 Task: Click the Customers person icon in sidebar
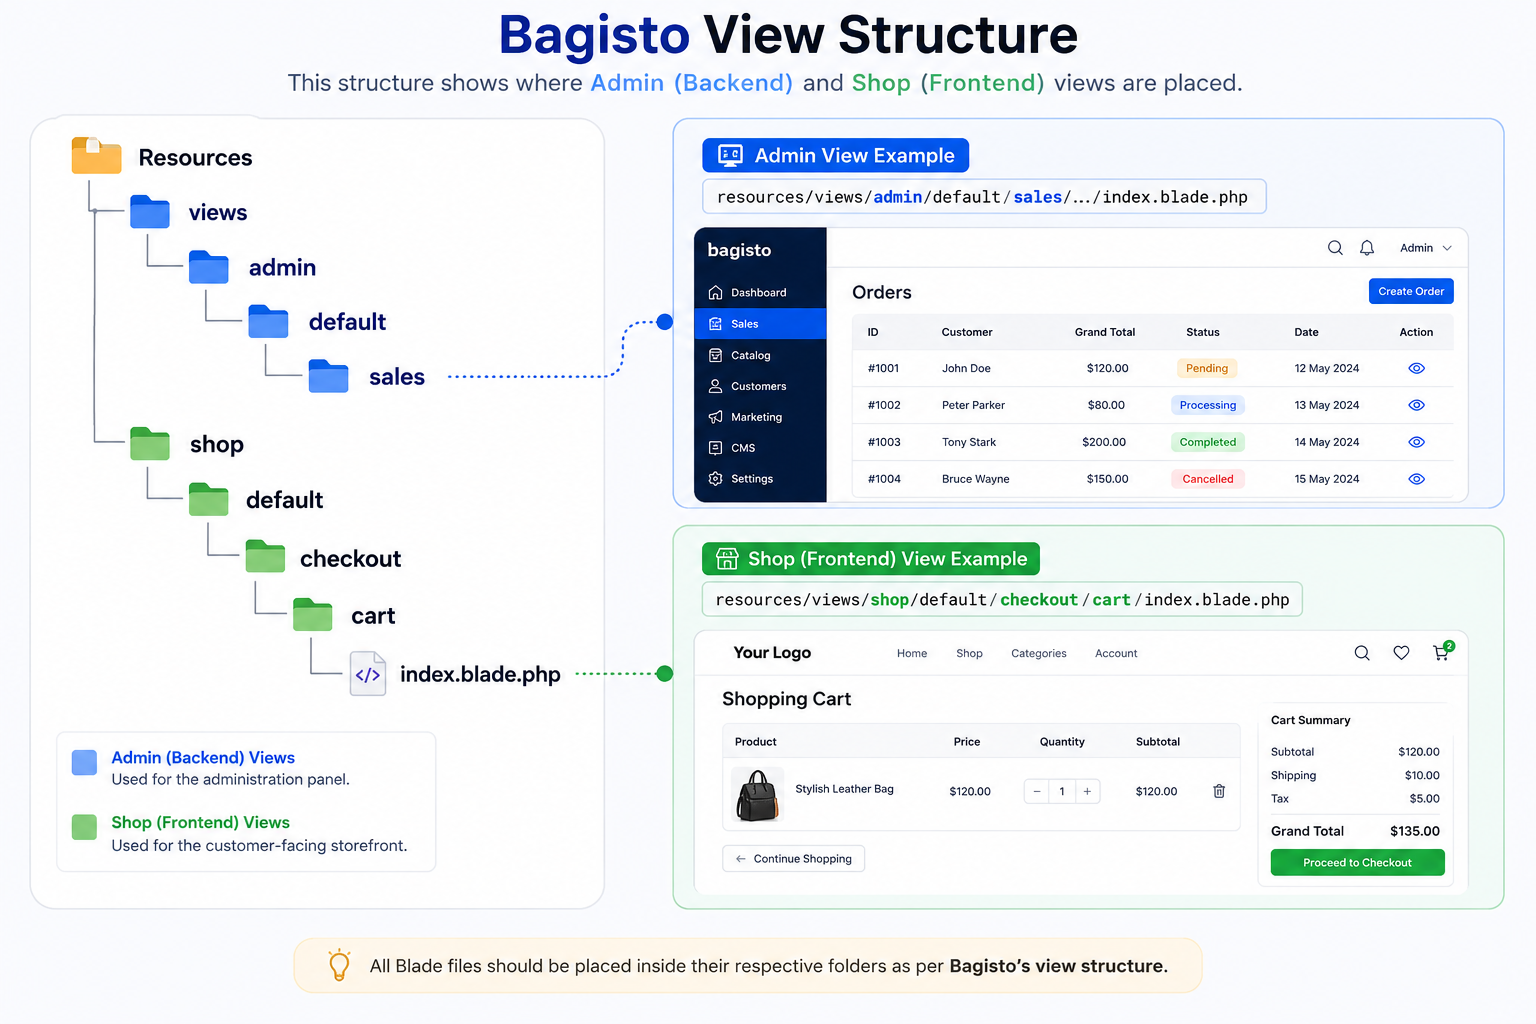point(715,386)
